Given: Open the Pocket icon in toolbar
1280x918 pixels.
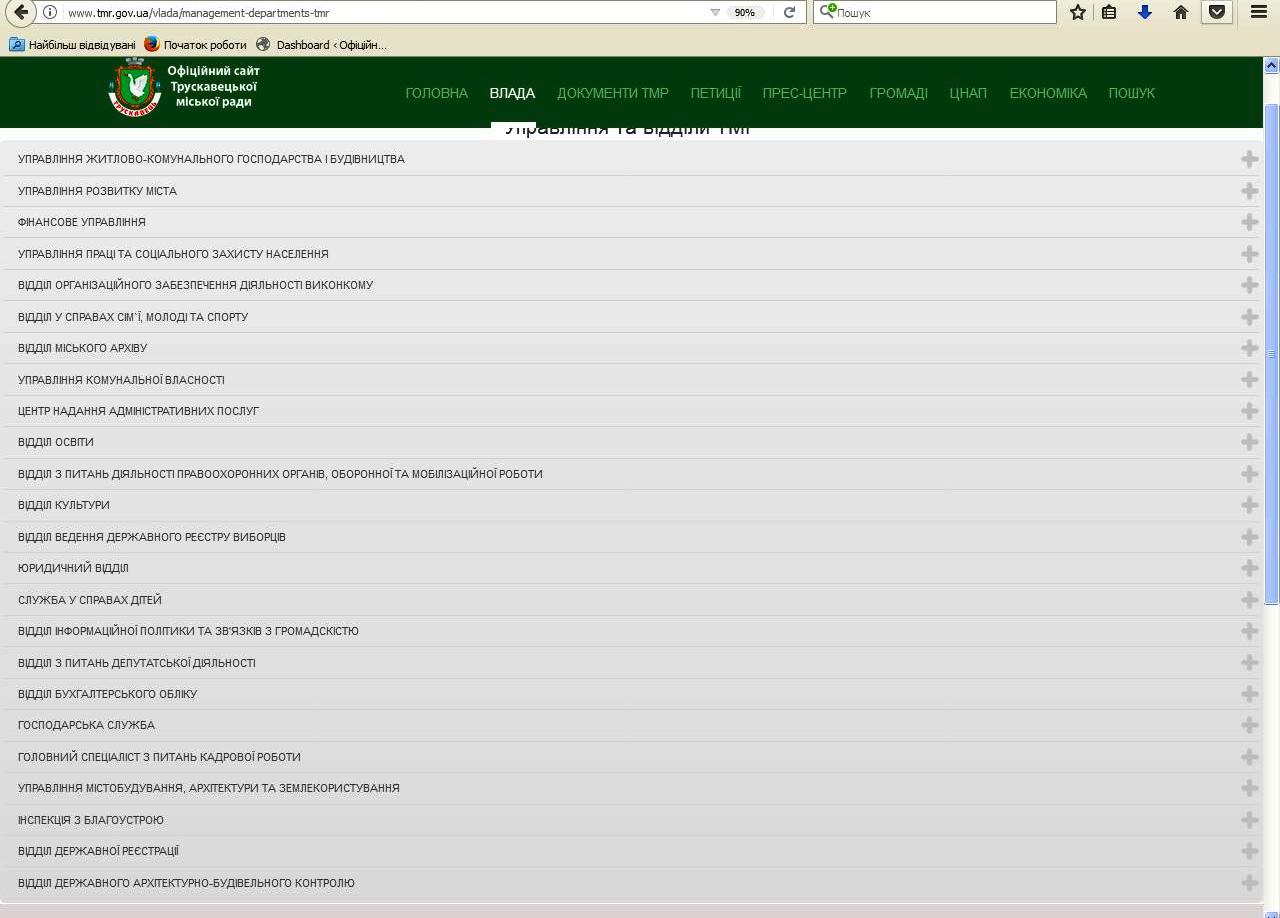Looking at the screenshot, I should coord(1216,13).
